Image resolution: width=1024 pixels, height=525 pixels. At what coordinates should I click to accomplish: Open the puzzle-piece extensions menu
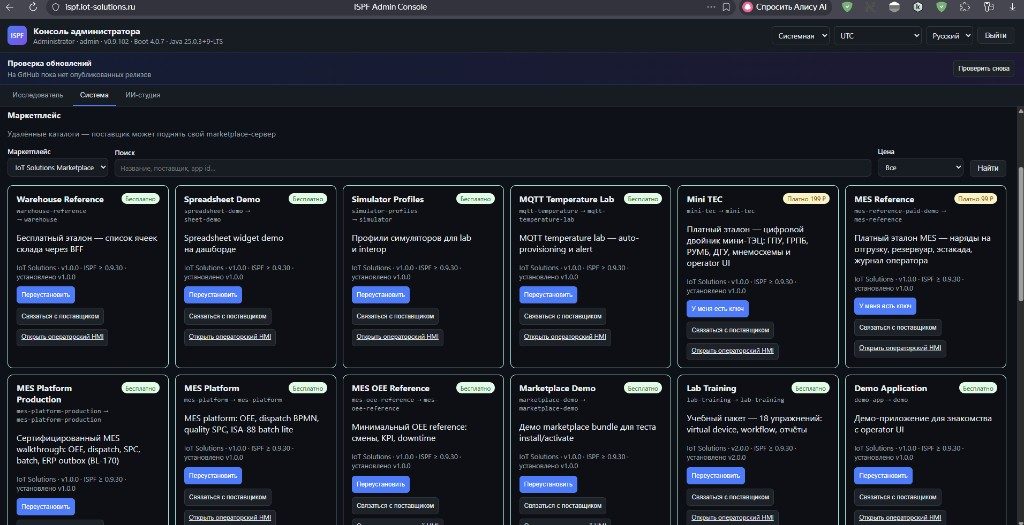[965, 7]
